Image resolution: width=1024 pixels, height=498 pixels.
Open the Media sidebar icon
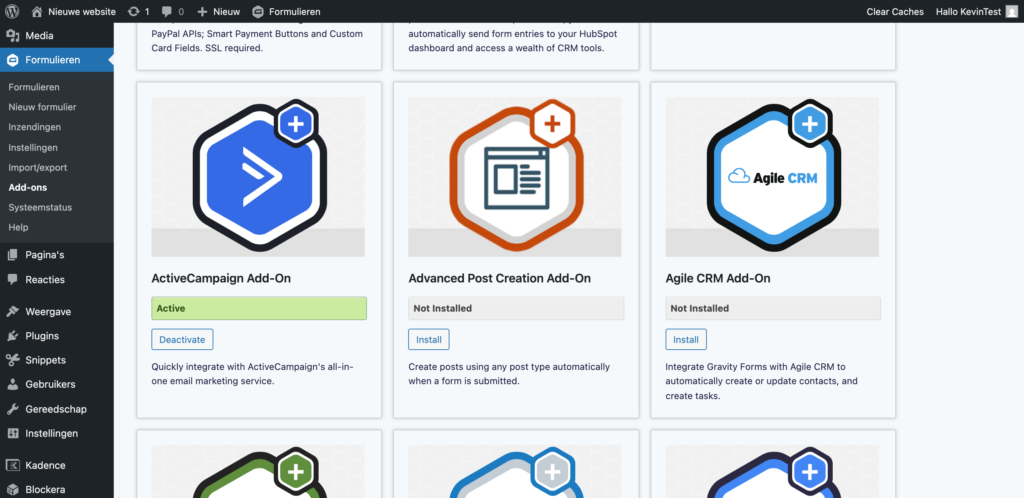coord(12,36)
